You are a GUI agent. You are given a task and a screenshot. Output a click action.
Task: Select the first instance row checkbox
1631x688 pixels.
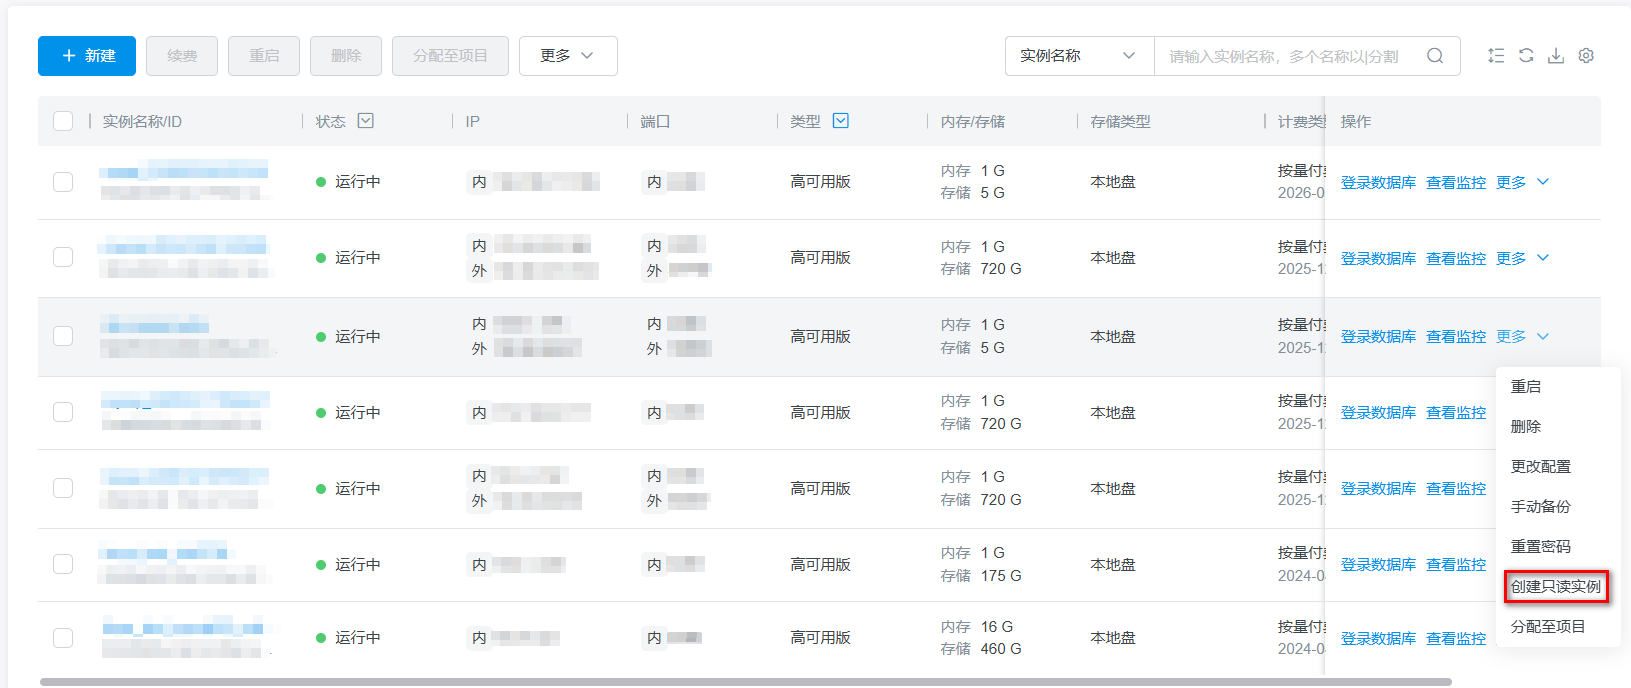63,182
